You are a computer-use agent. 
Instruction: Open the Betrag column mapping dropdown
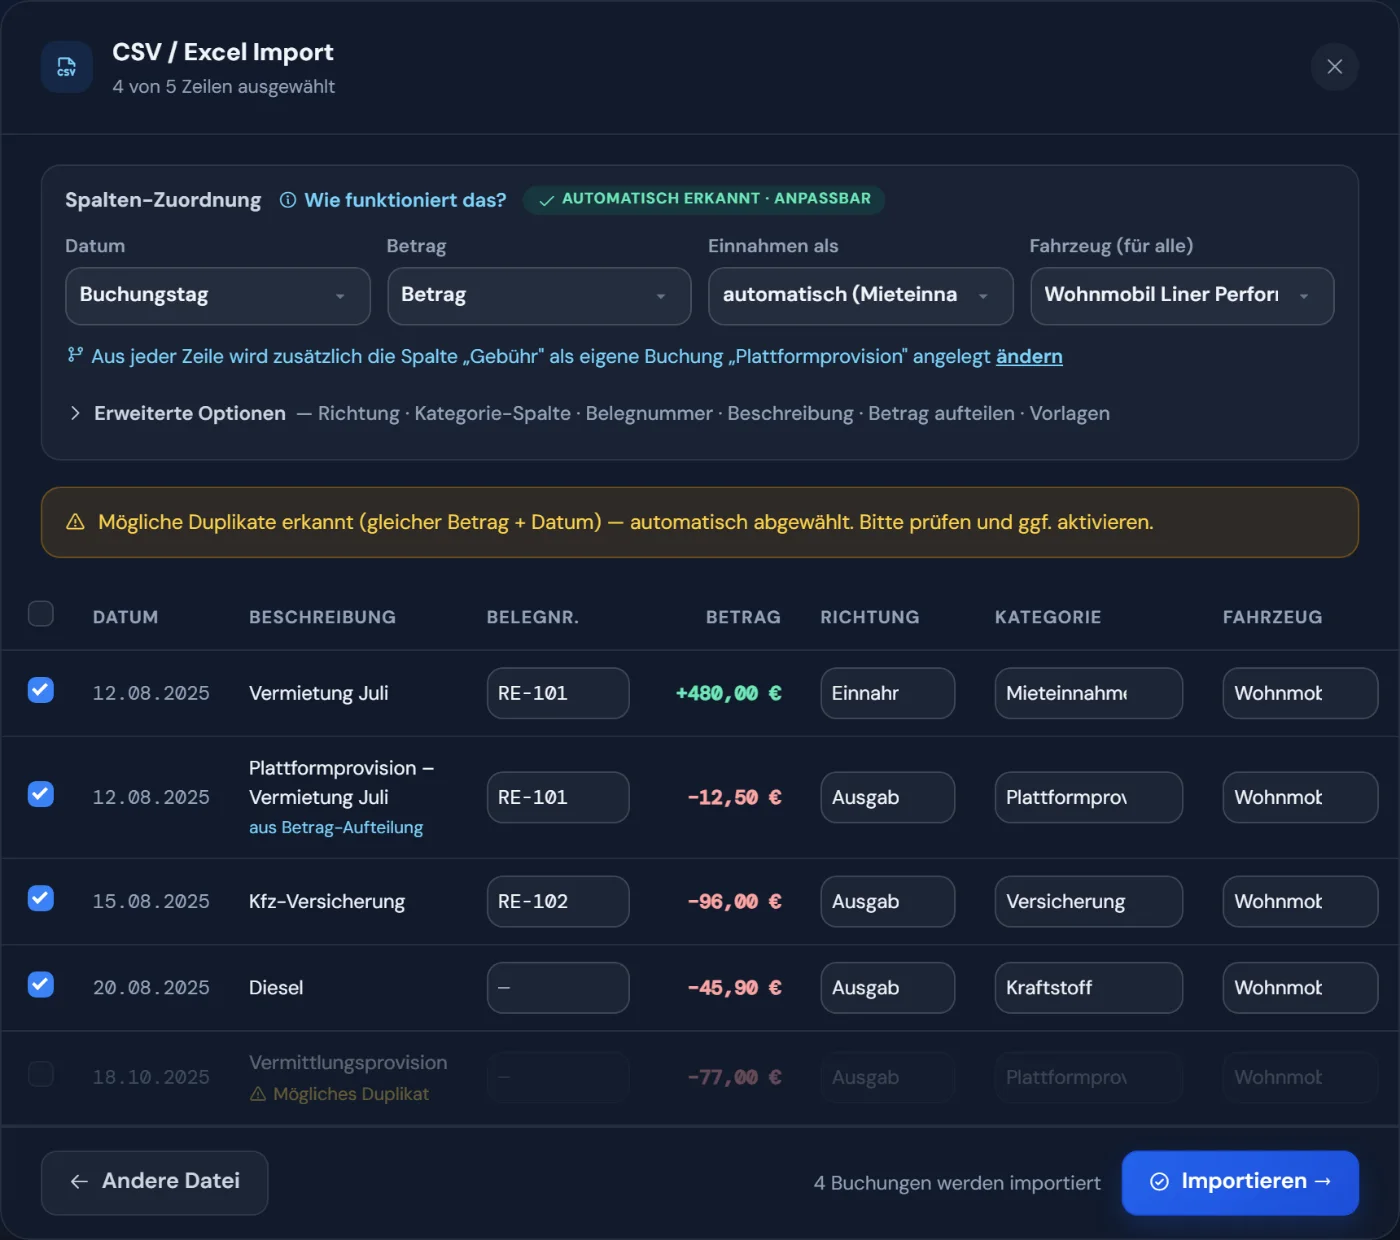[x=539, y=296]
